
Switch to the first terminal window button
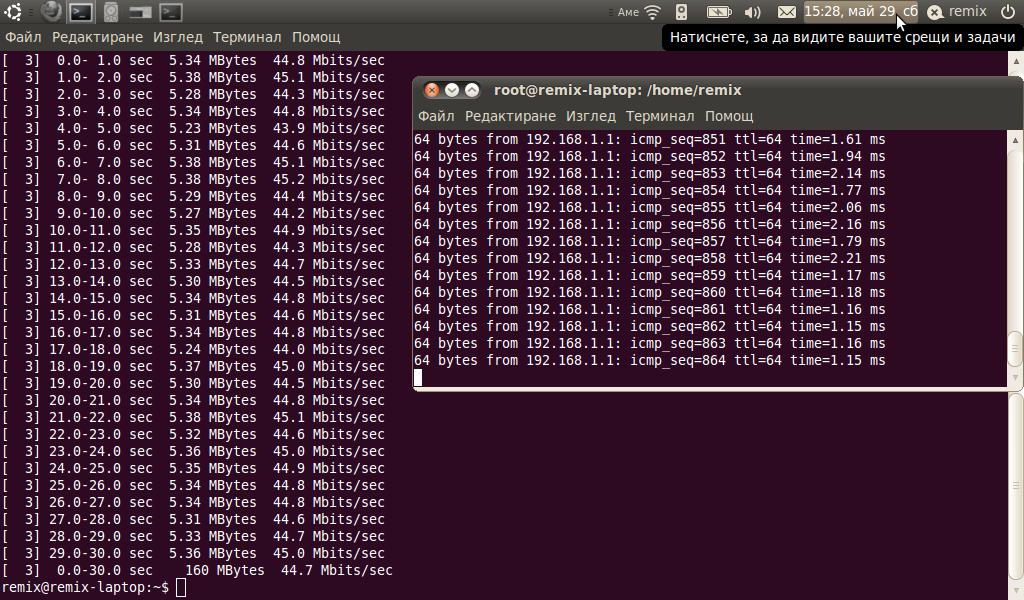(x=81, y=12)
